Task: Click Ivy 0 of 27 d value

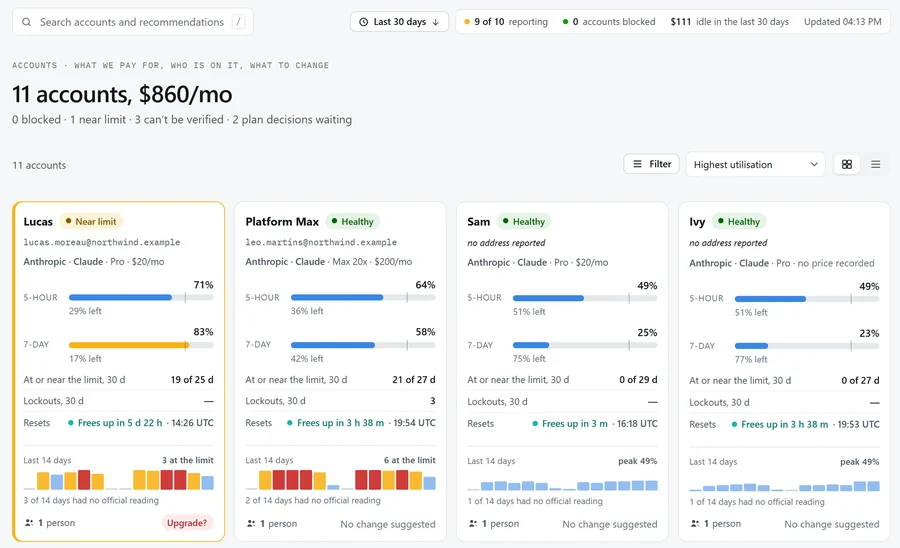Action: (860, 380)
